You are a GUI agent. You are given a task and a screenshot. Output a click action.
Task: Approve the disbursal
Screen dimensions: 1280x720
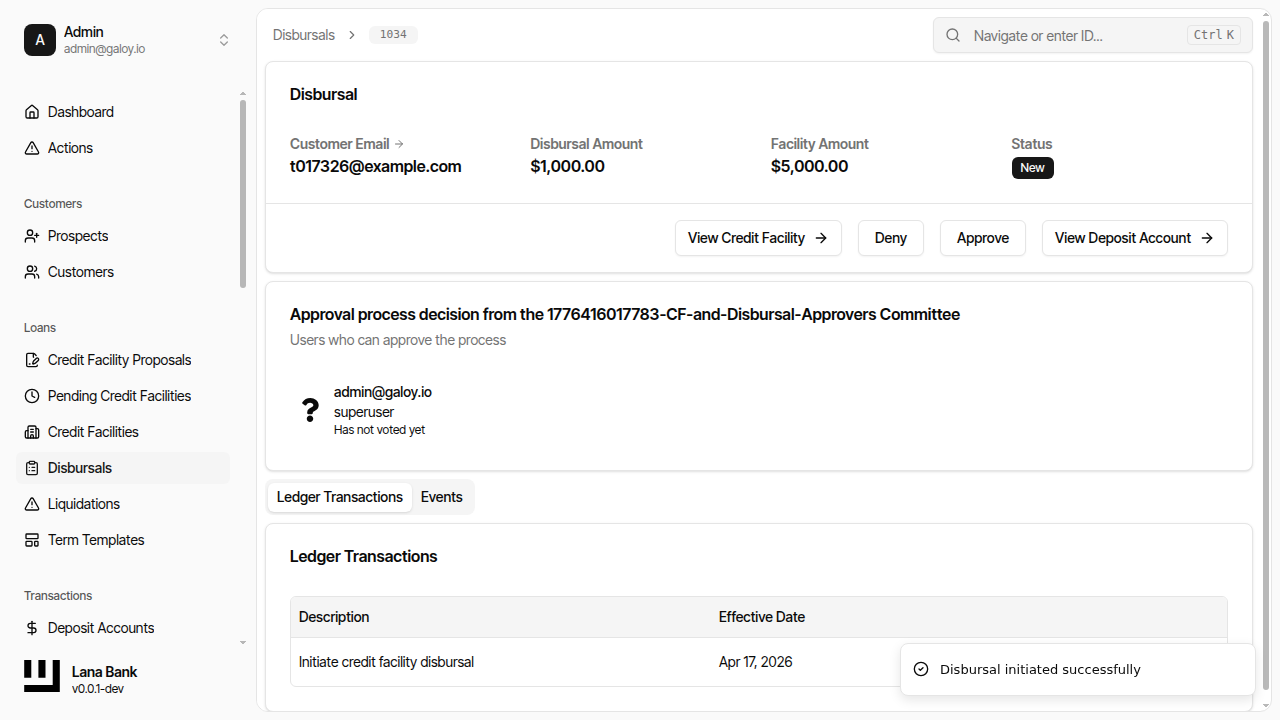click(982, 238)
